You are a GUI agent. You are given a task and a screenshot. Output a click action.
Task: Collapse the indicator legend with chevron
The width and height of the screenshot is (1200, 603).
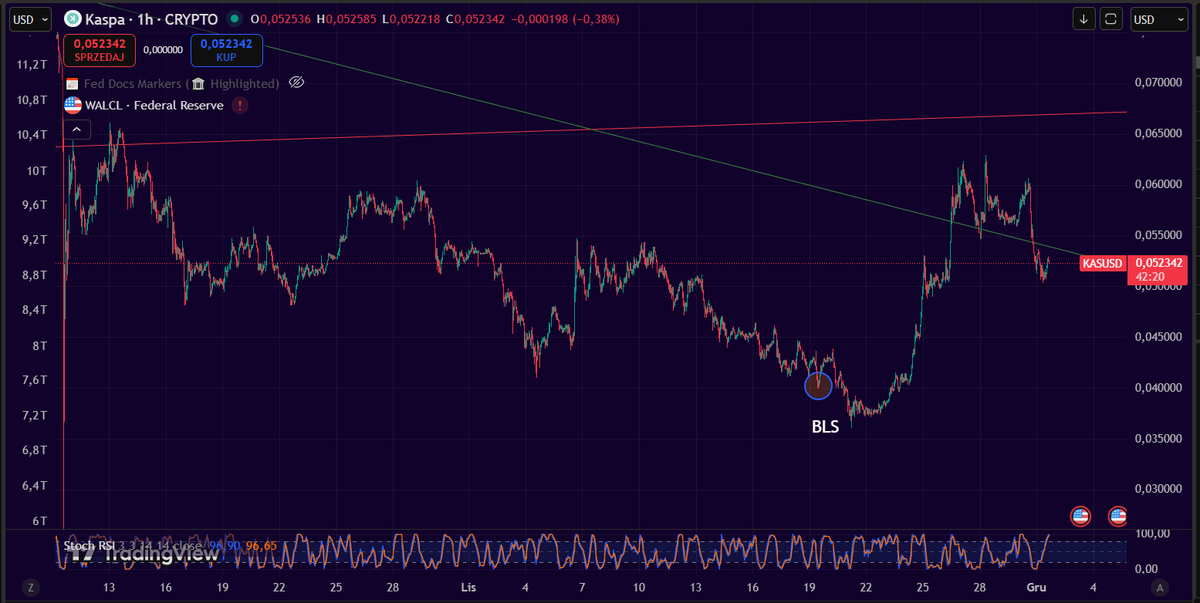(x=76, y=128)
